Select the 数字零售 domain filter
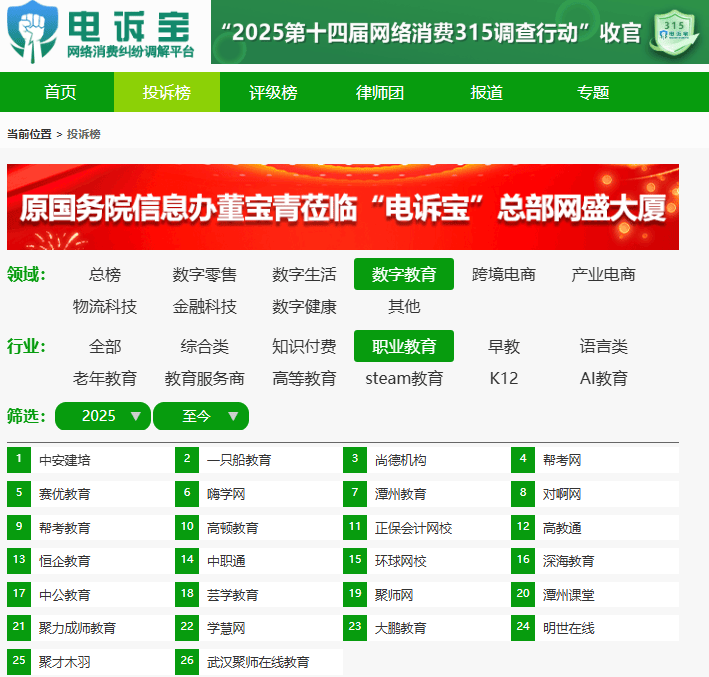Image resolution: width=709 pixels, height=677 pixels. [x=204, y=274]
